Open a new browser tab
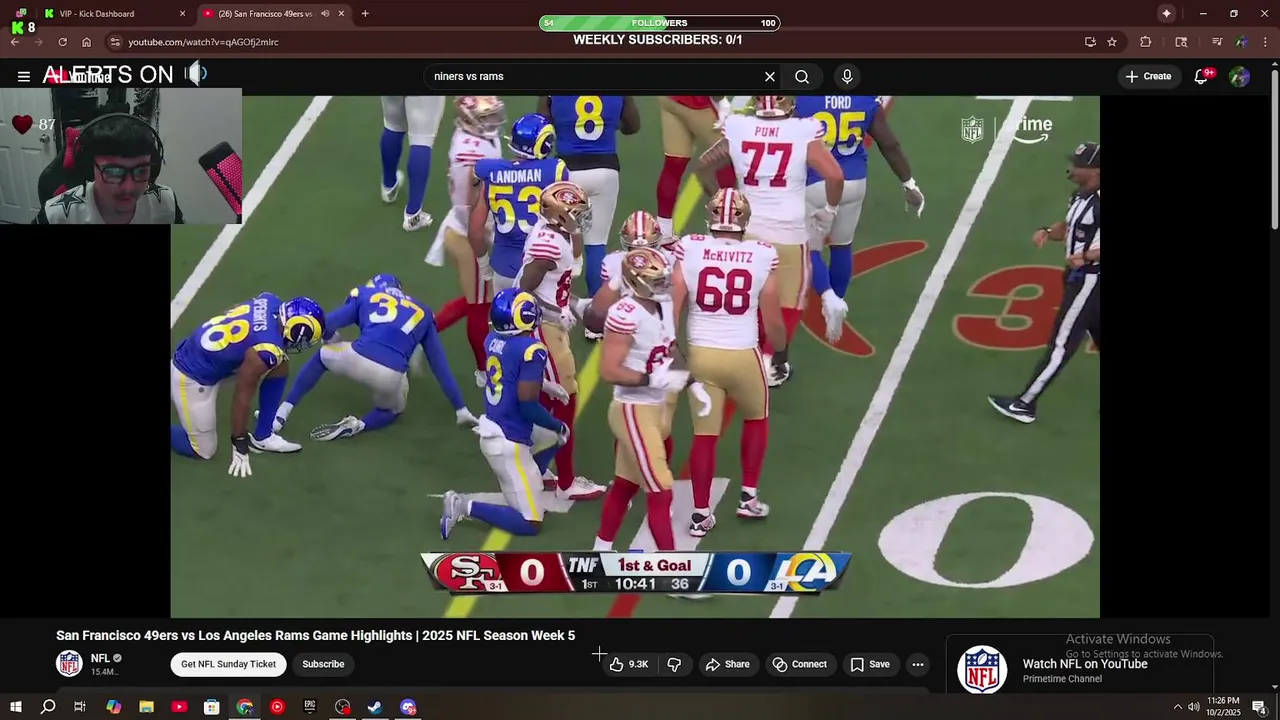Viewport: 1280px width, 720px height. [365, 14]
